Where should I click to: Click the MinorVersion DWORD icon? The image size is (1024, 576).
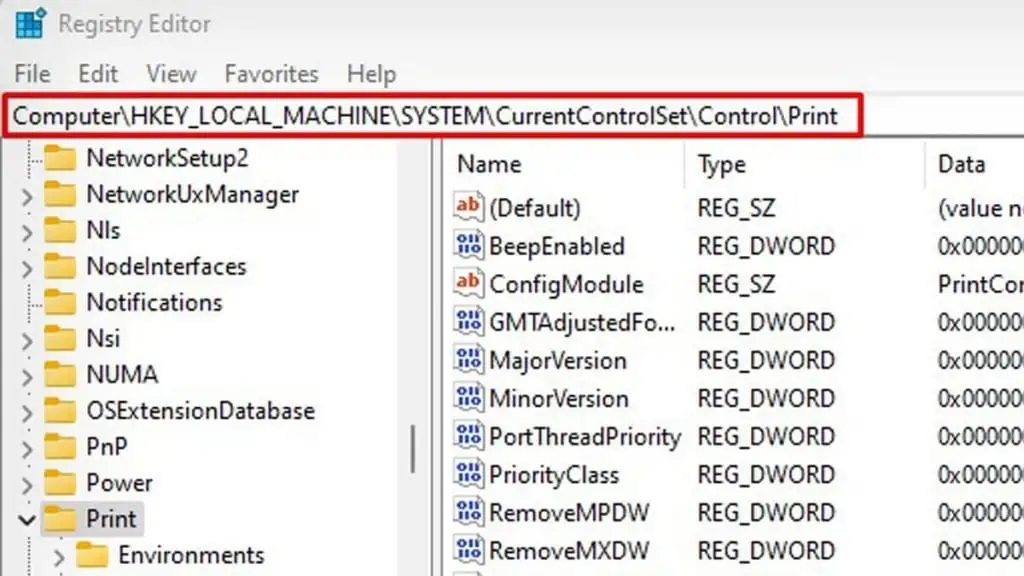click(469, 398)
